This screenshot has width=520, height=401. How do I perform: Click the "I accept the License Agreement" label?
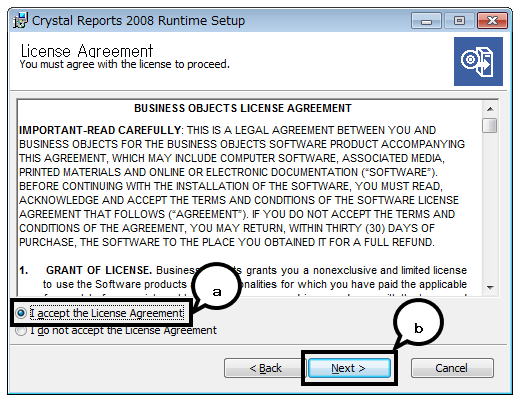pos(107,313)
